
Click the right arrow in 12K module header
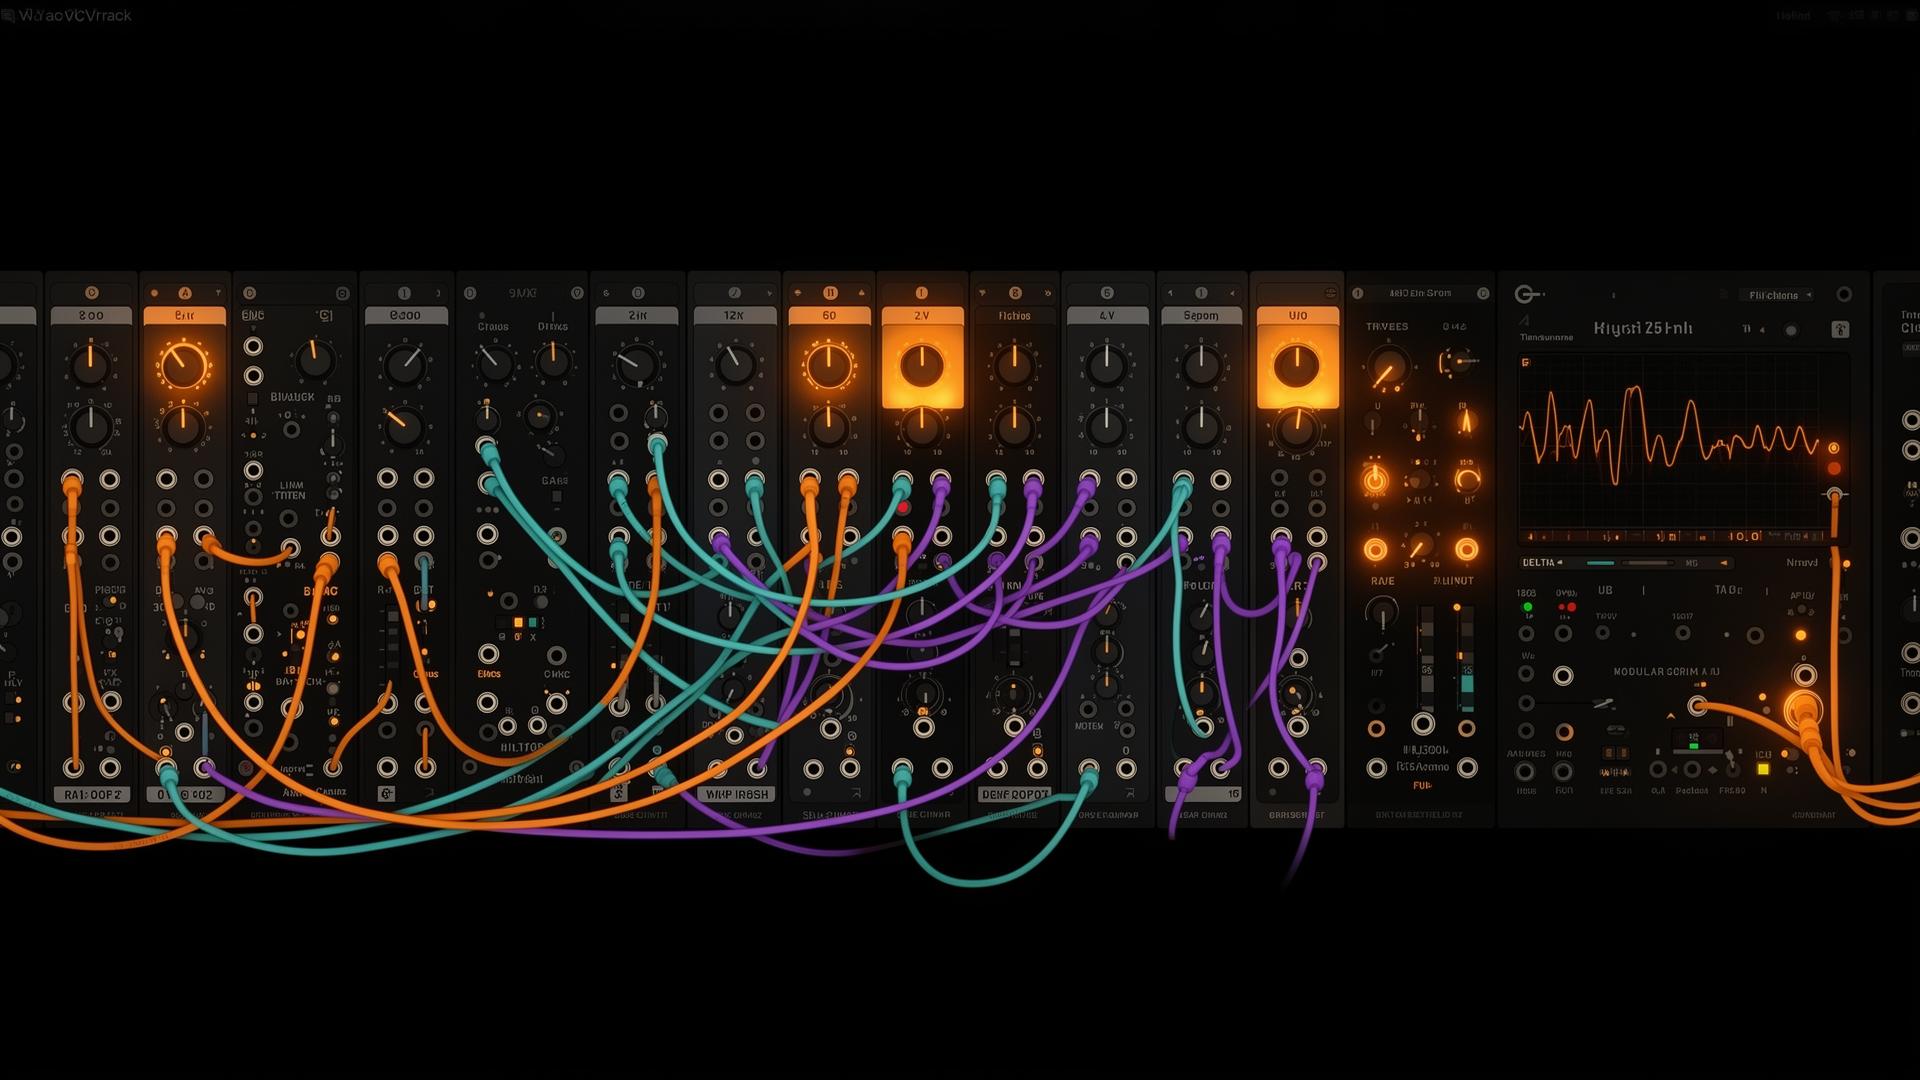click(x=769, y=293)
